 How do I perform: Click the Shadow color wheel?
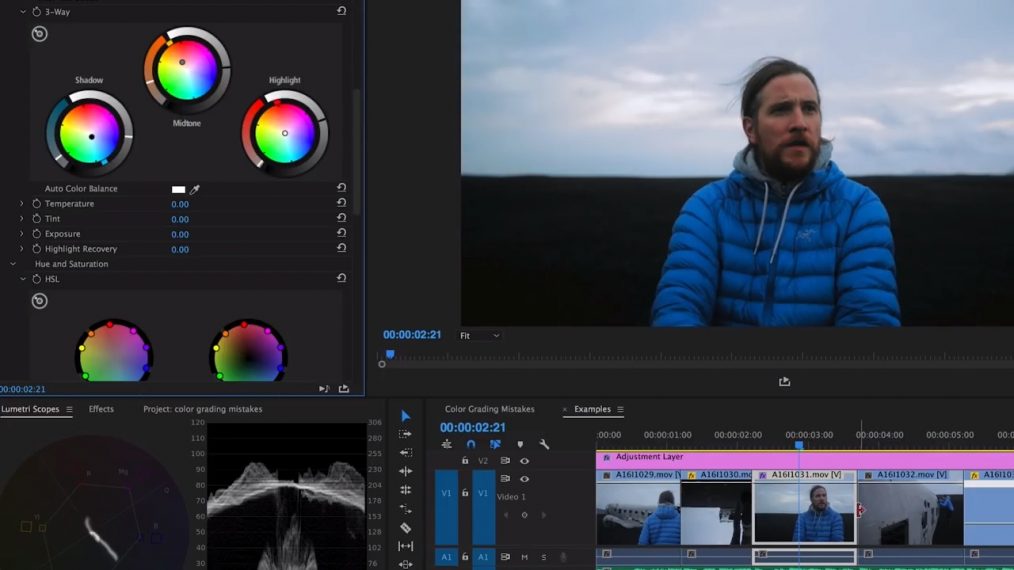coord(90,134)
